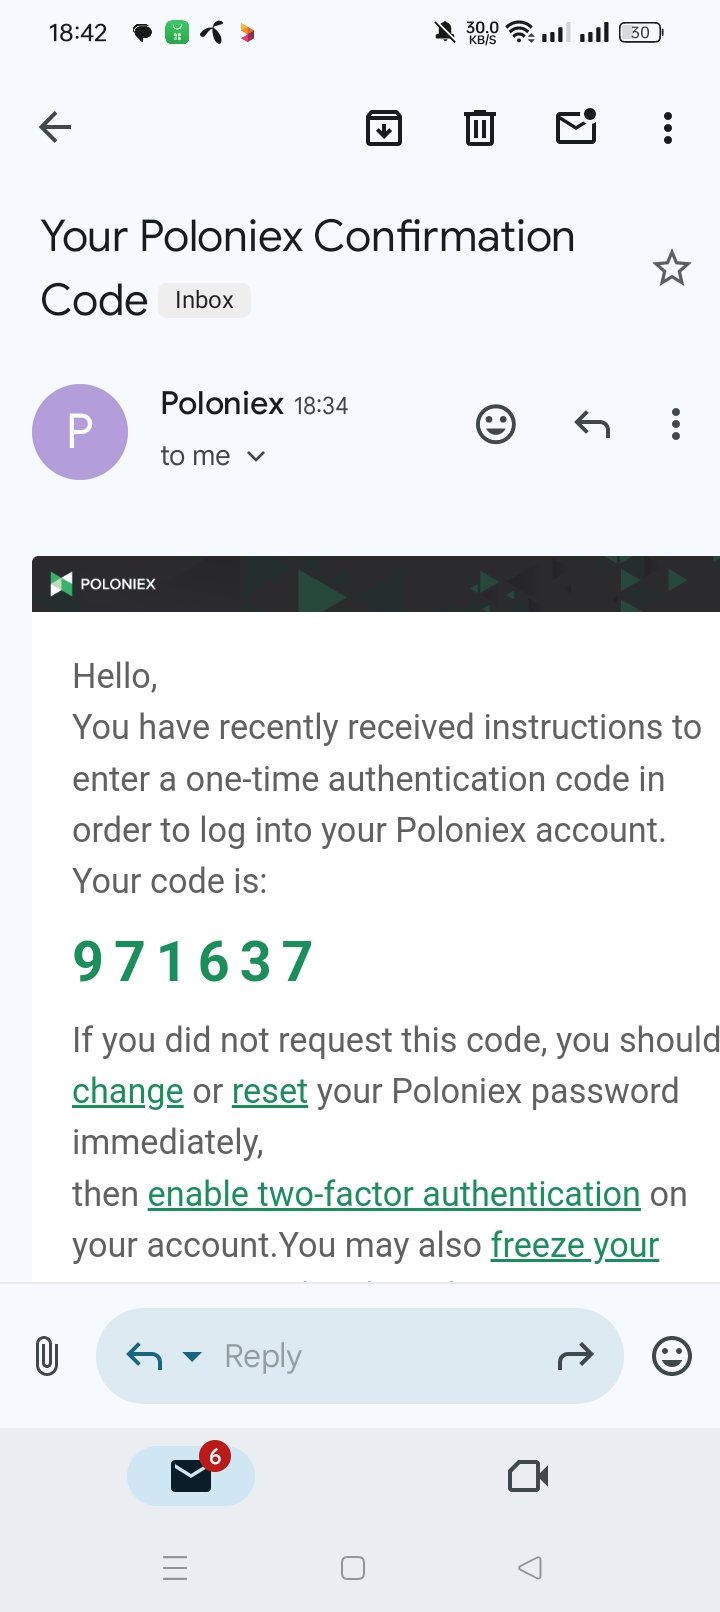Reply using the arrow beside the sender
Screen dimensions: 720x1612
pos(592,425)
